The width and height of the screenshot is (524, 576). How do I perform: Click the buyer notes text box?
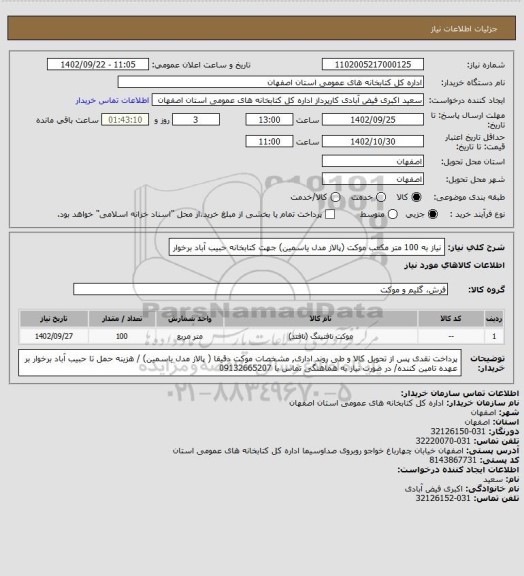tap(240, 363)
